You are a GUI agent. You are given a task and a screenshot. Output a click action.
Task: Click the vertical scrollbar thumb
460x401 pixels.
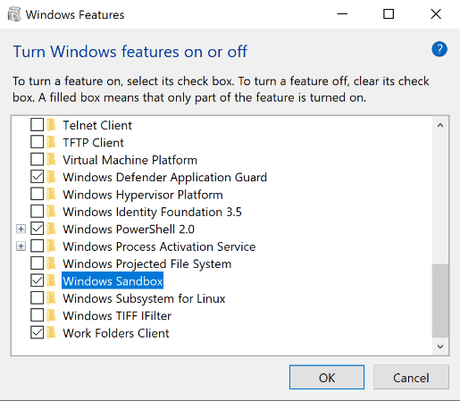(440, 301)
